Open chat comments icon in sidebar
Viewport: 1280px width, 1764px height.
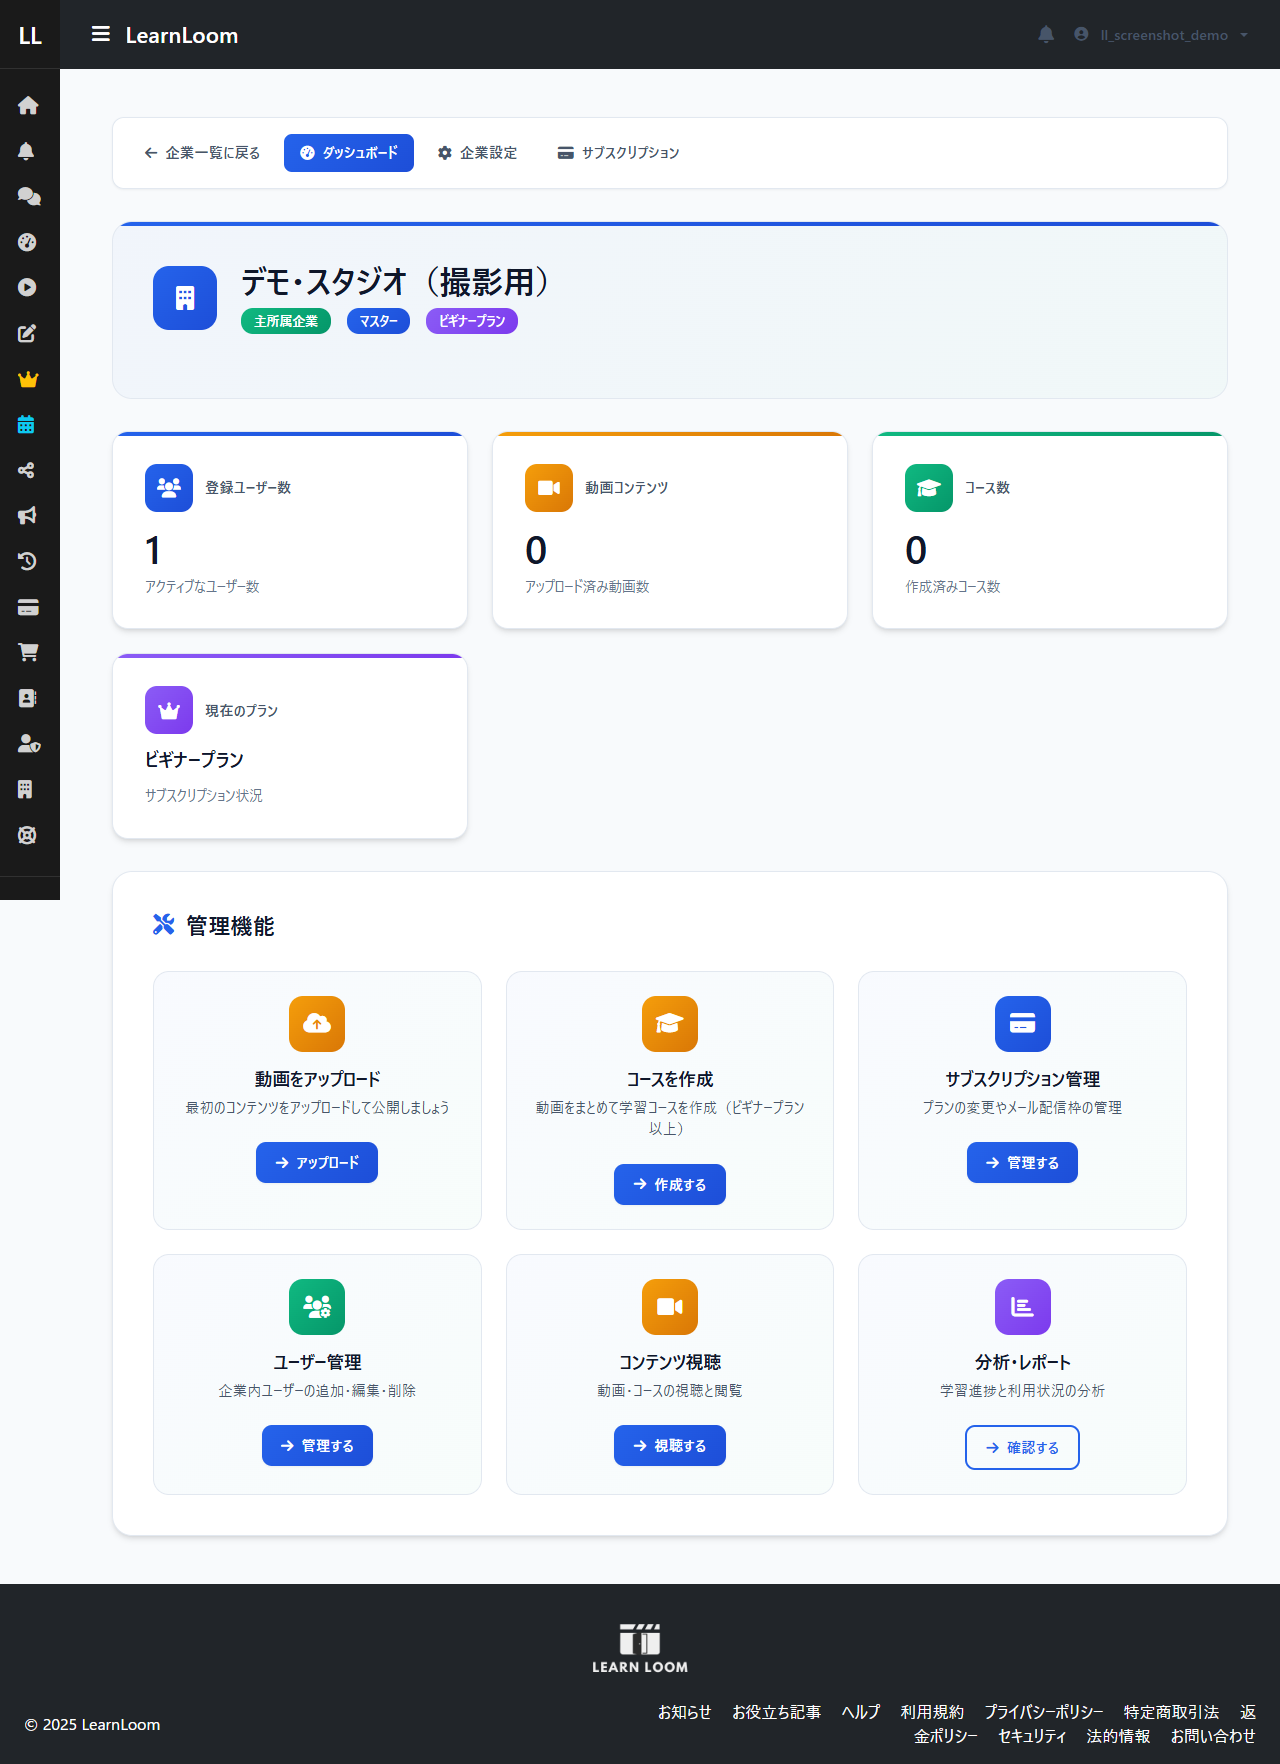pos(28,196)
